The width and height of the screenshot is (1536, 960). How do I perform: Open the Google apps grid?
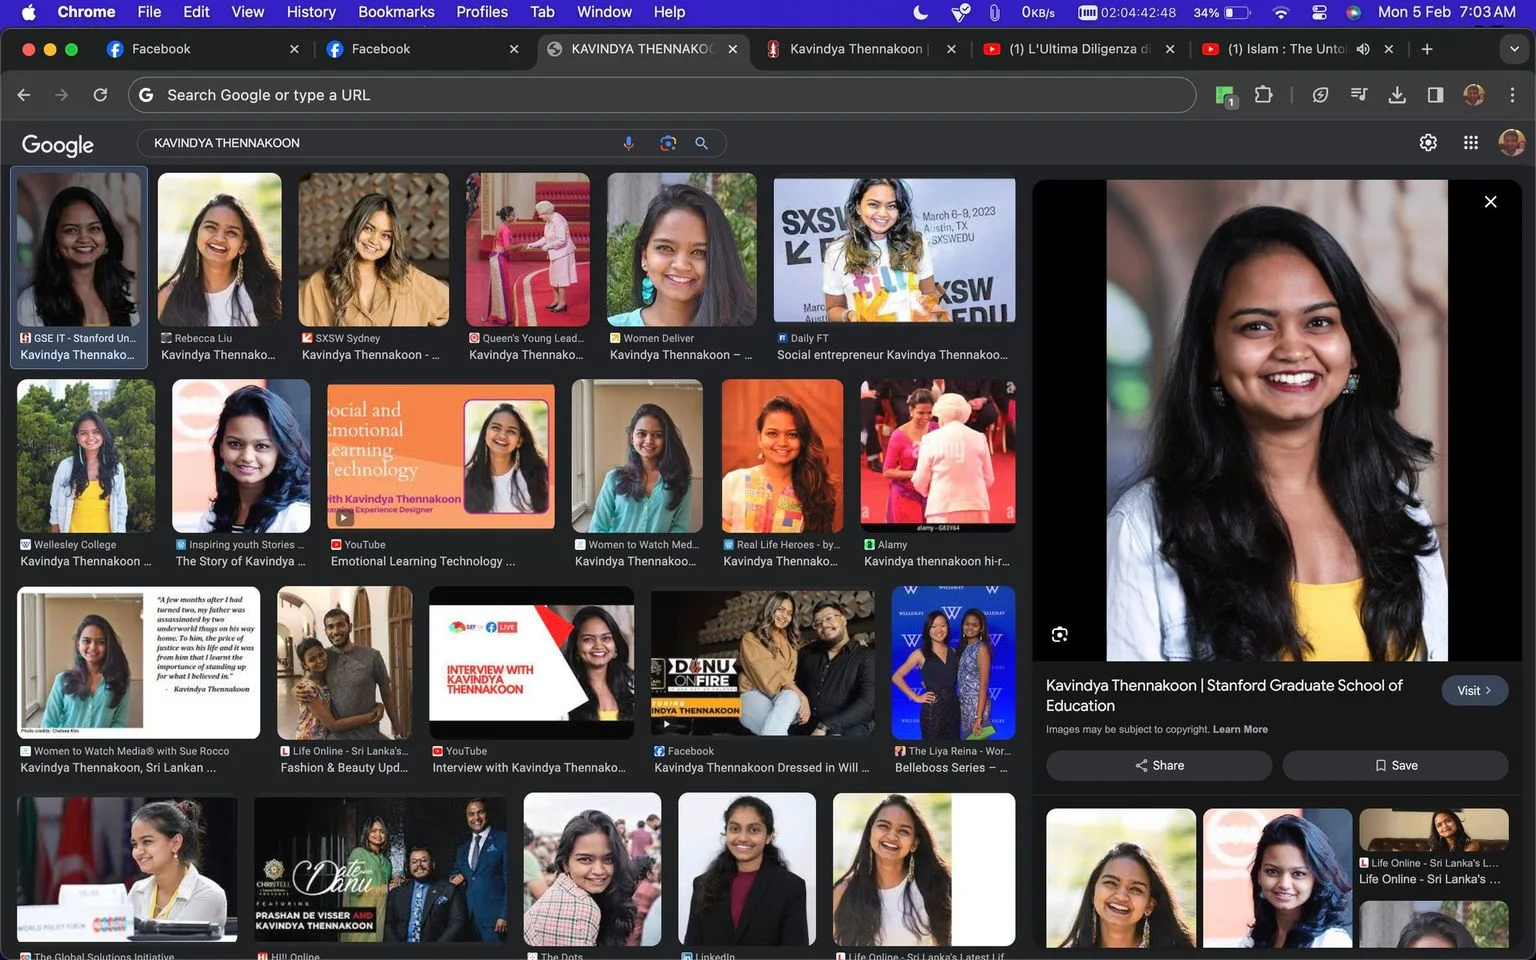click(1470, 143)
